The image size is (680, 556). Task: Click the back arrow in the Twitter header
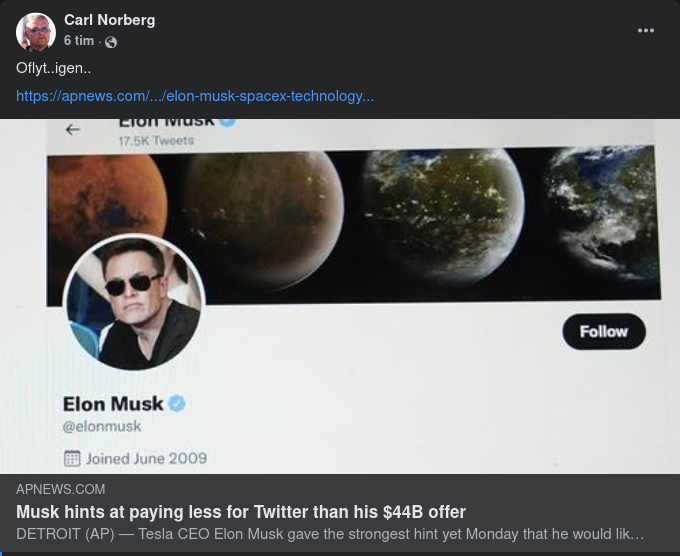[72, 130]
